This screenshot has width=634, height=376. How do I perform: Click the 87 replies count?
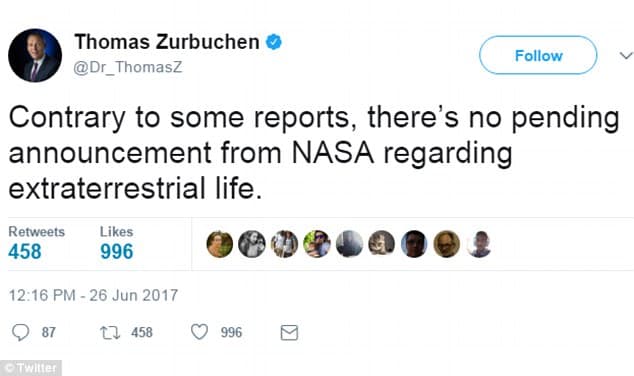pos(49,333)
